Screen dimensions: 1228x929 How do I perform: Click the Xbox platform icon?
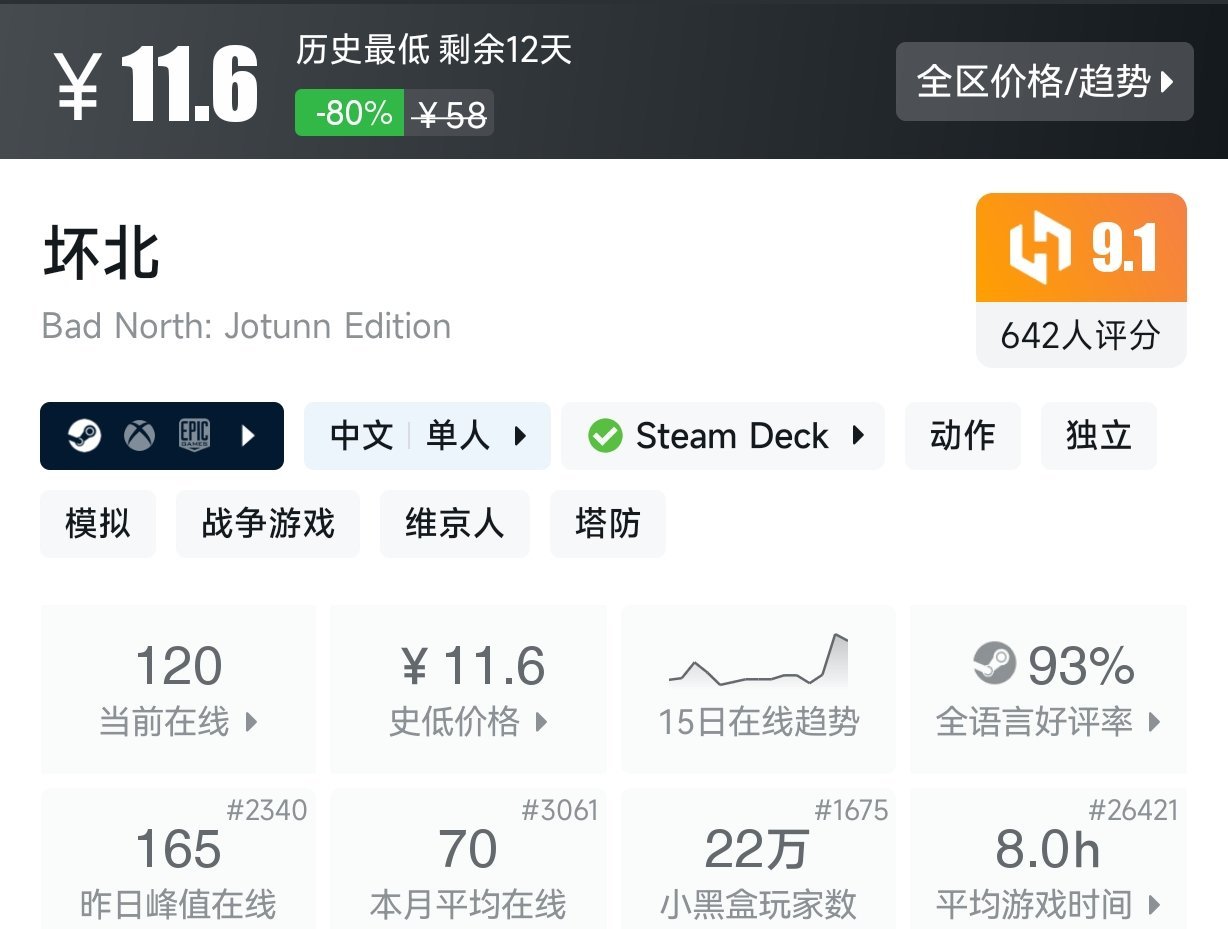tap(139, 435)
